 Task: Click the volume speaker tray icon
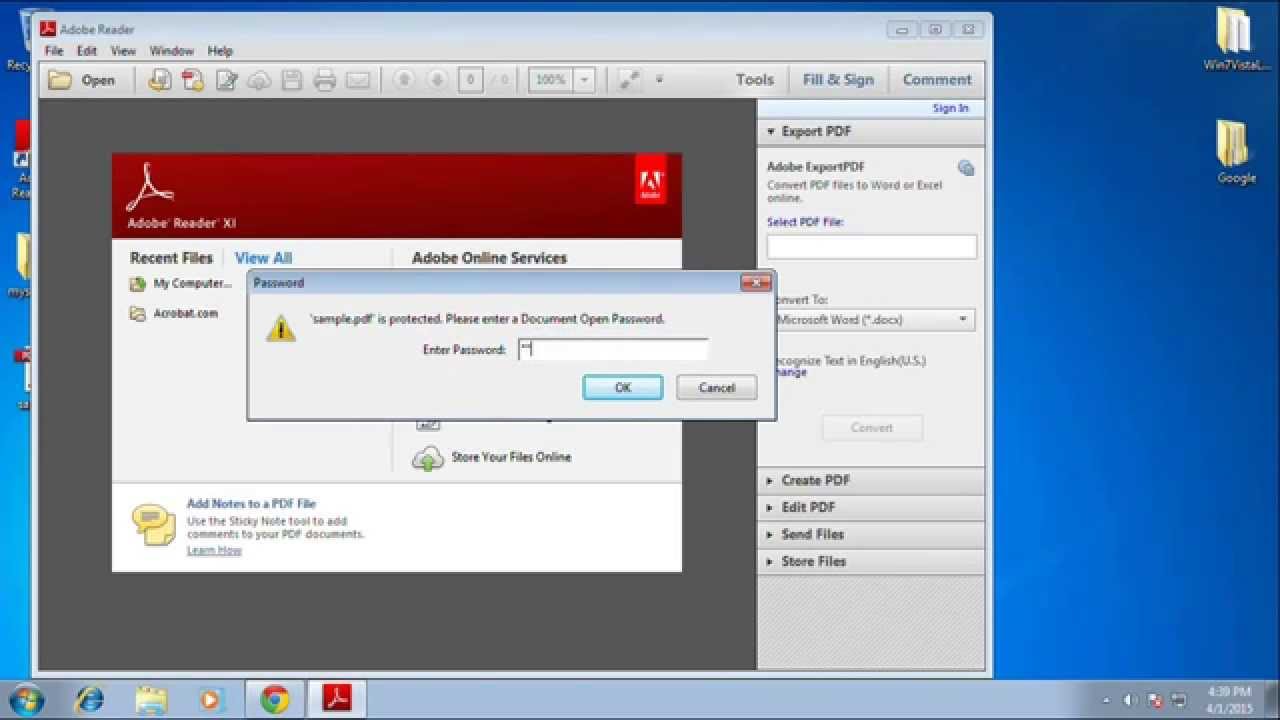pos(1131,700)
